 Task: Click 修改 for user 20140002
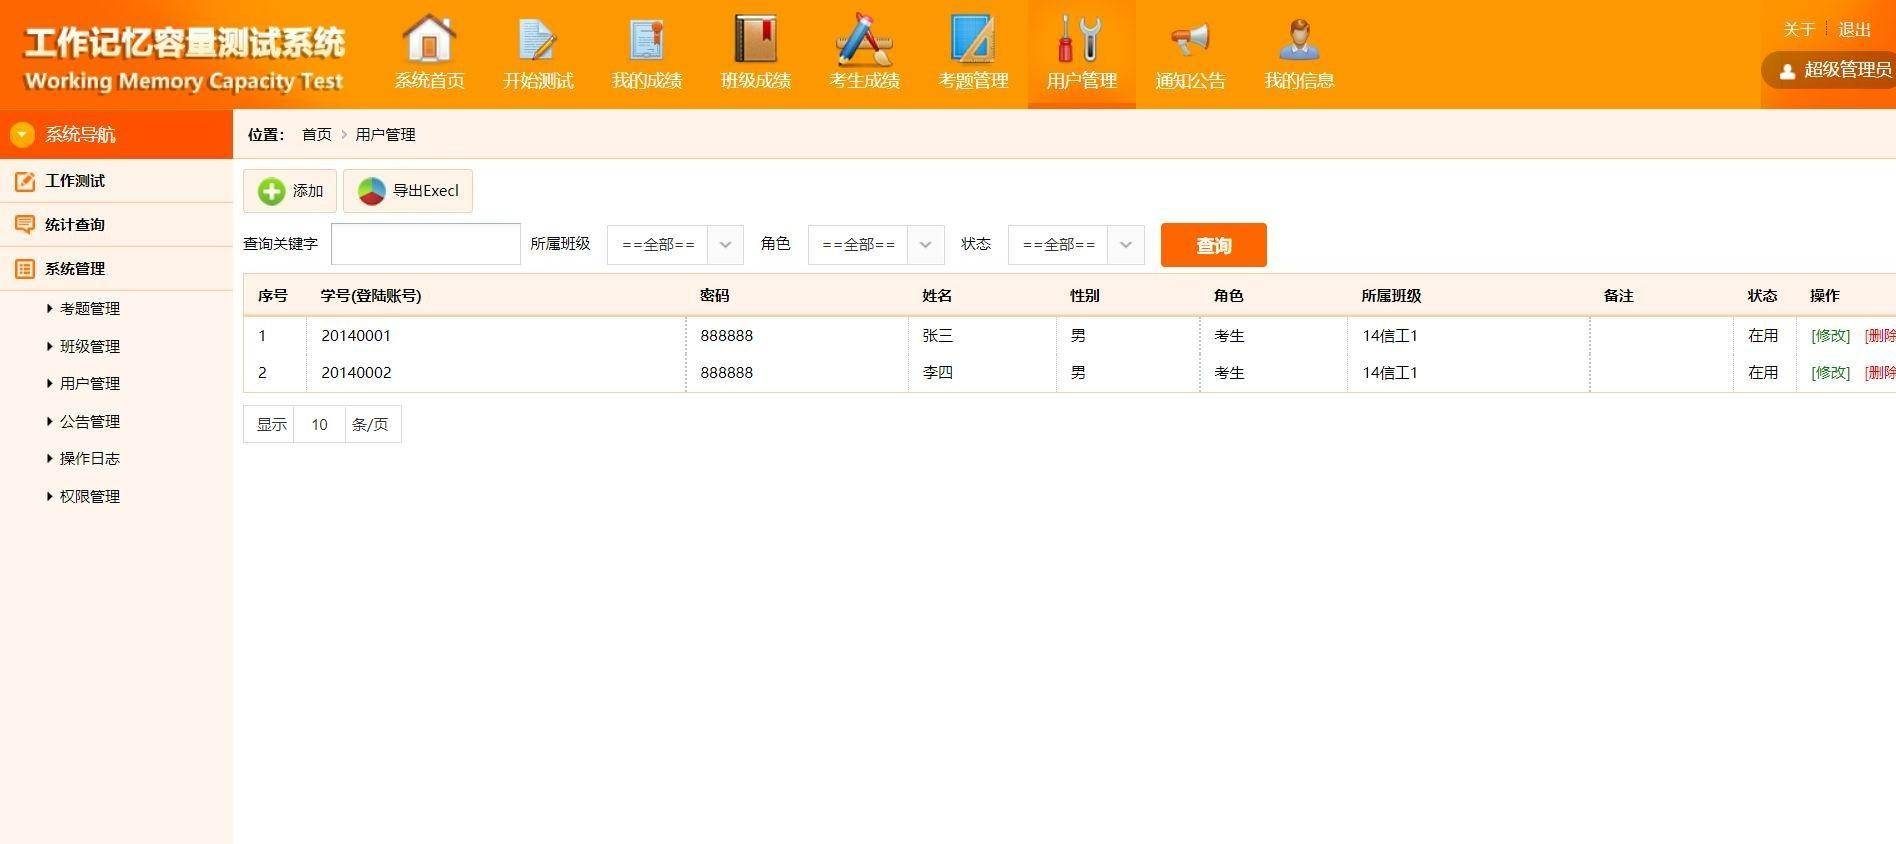(1830, 373)
